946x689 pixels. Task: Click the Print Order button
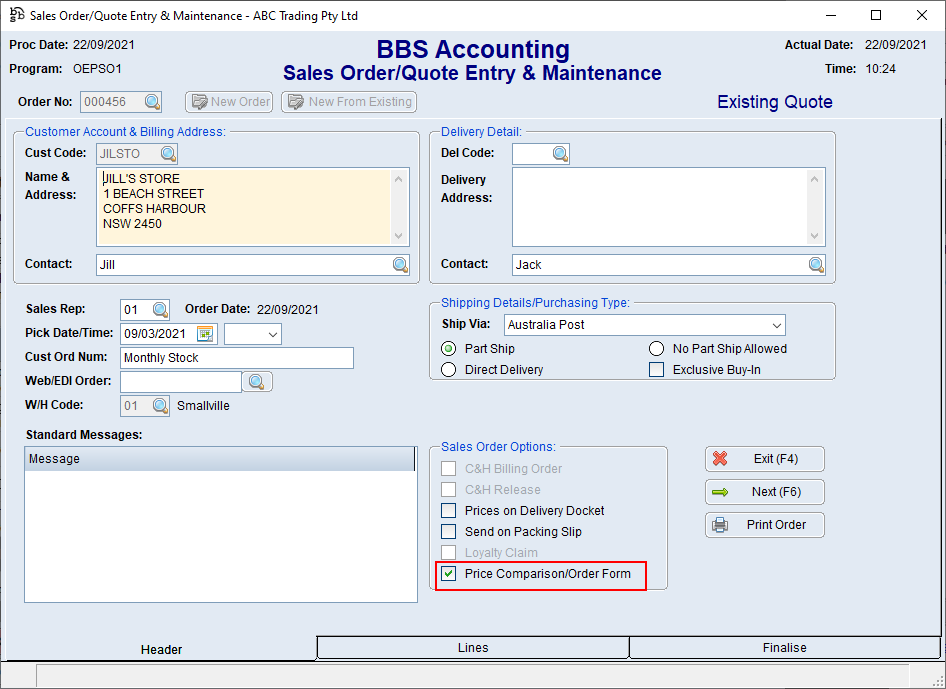[764, 524]
